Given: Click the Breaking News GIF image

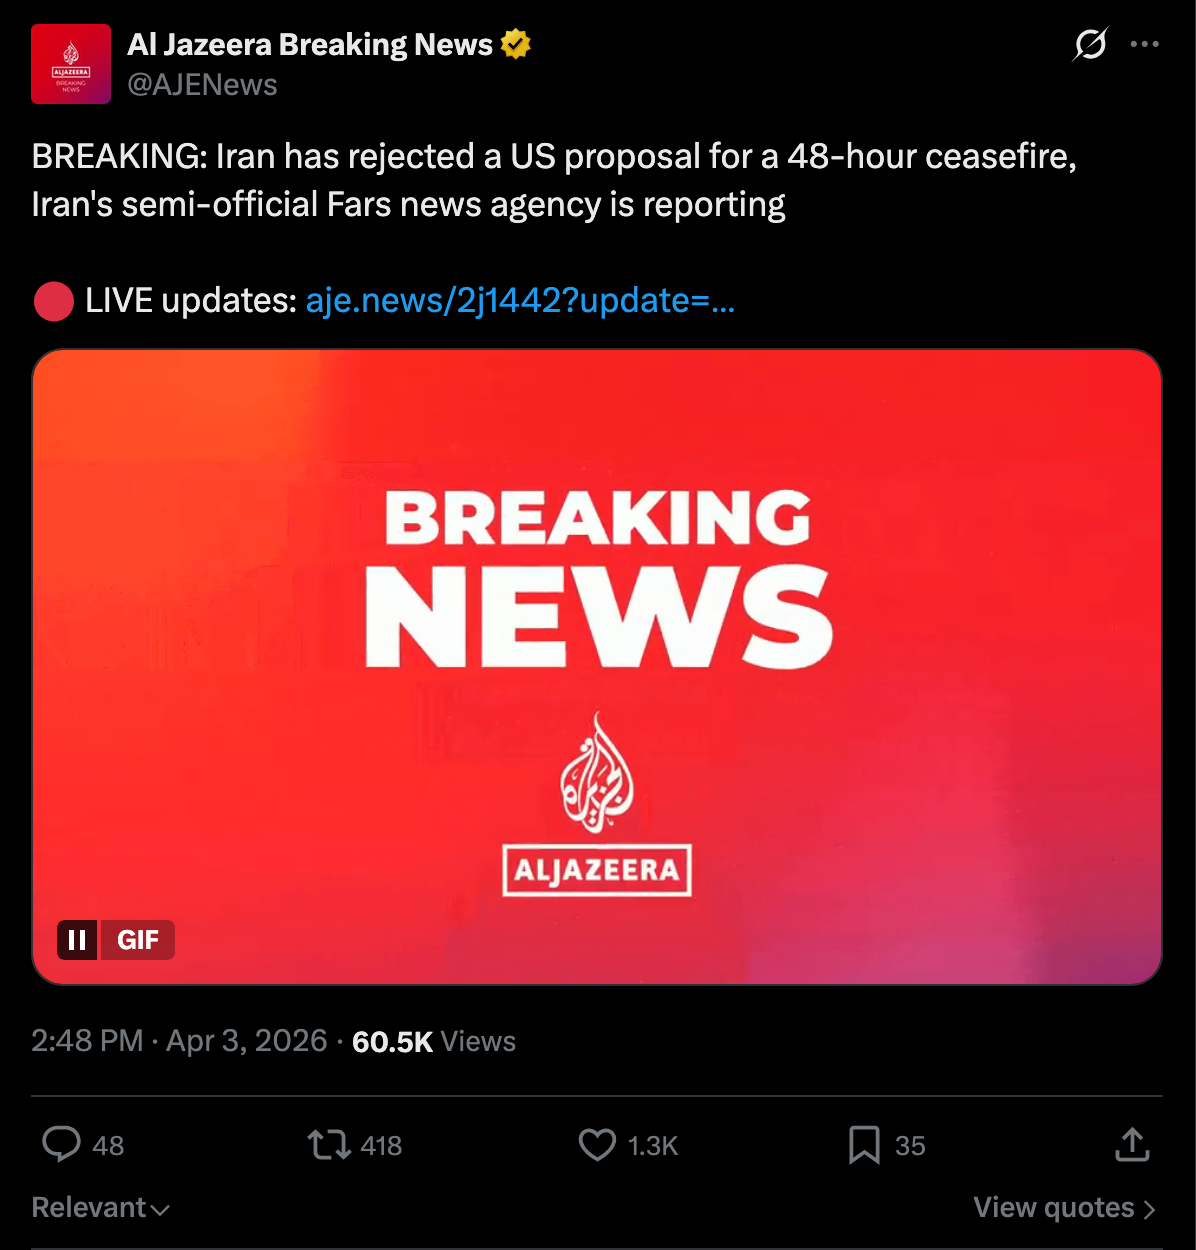Looking at the screenshot, I should (x=597, y=667).
